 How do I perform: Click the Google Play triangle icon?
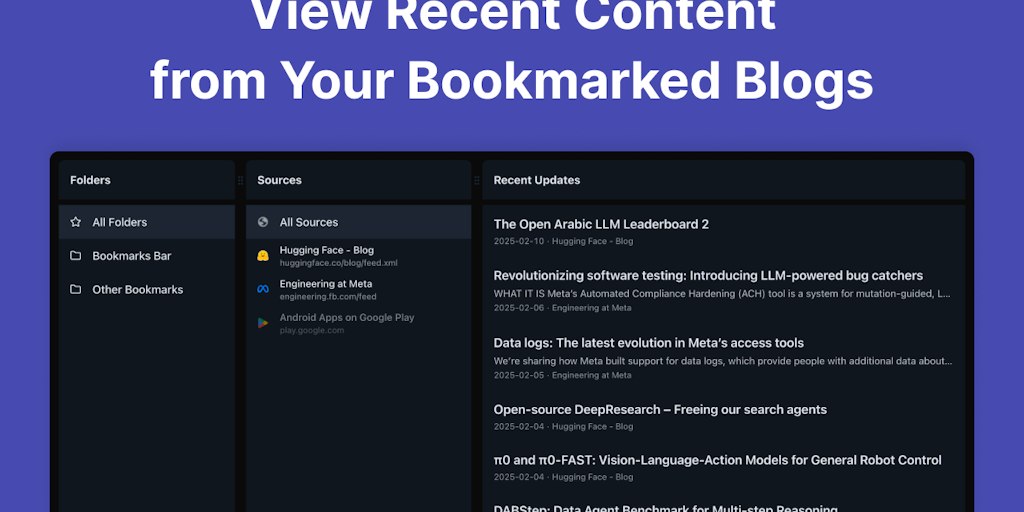(x=263, y=323)
